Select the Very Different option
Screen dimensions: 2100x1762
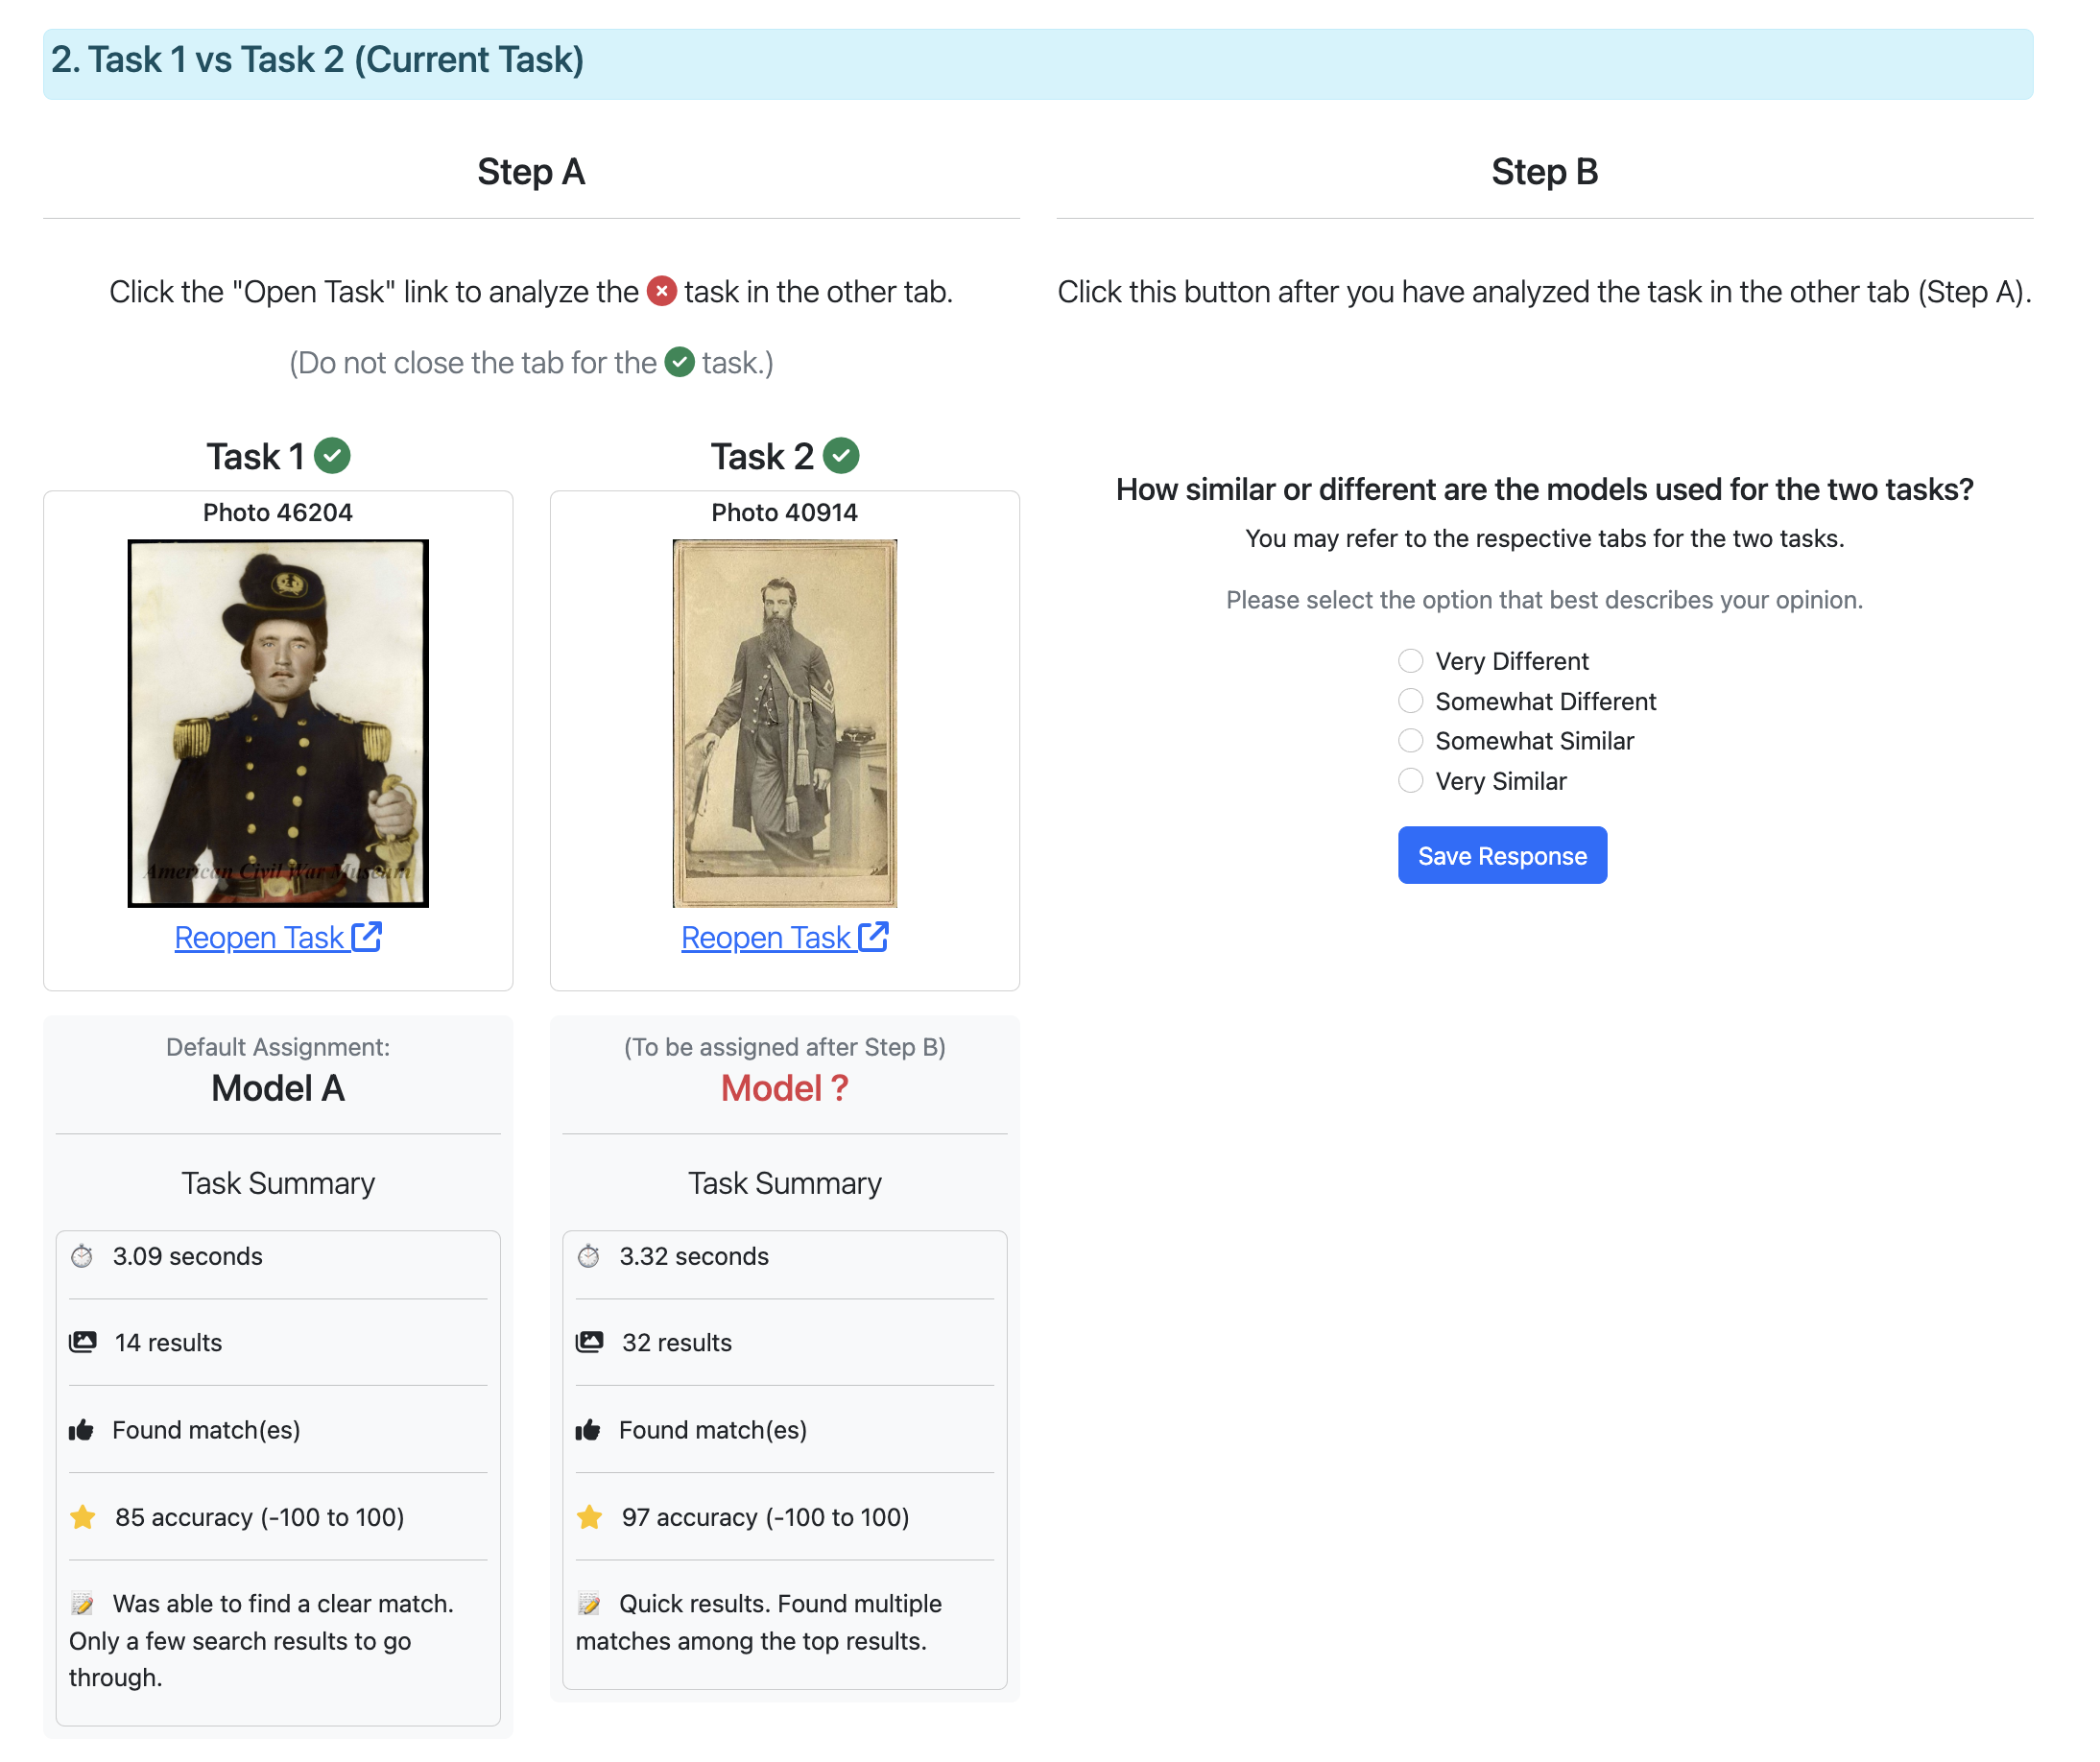point(1410,661)
